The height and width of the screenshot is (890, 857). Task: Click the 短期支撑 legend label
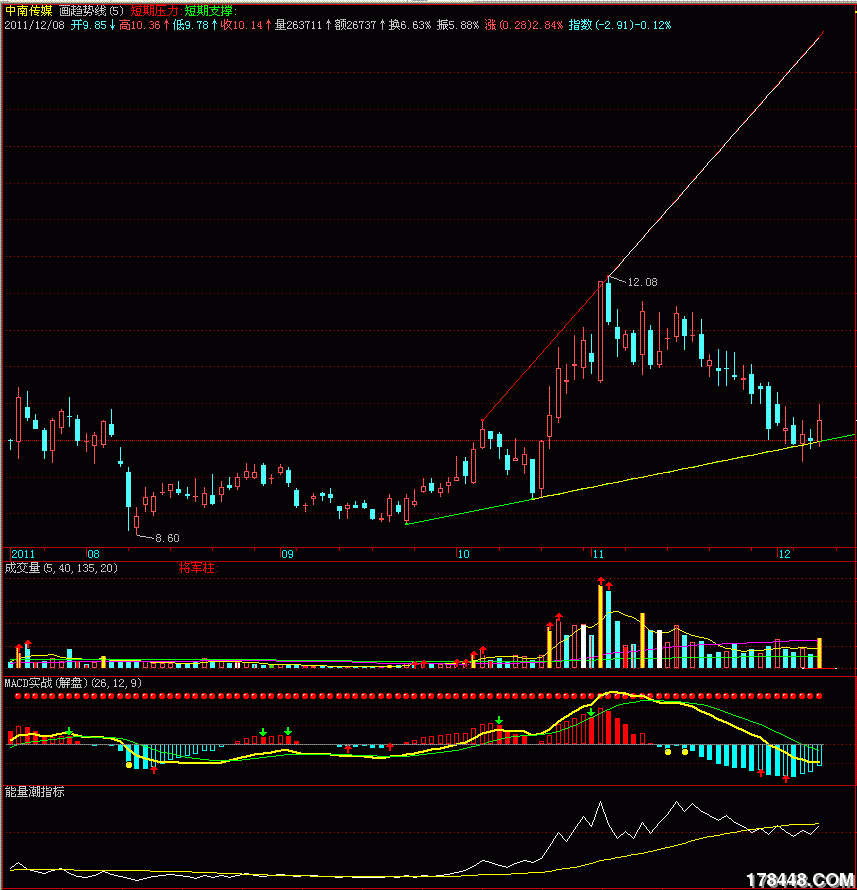tap(209, 11)
